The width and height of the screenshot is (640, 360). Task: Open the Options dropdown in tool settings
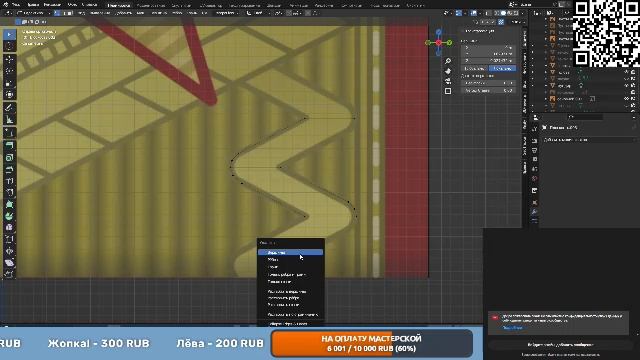518,22
